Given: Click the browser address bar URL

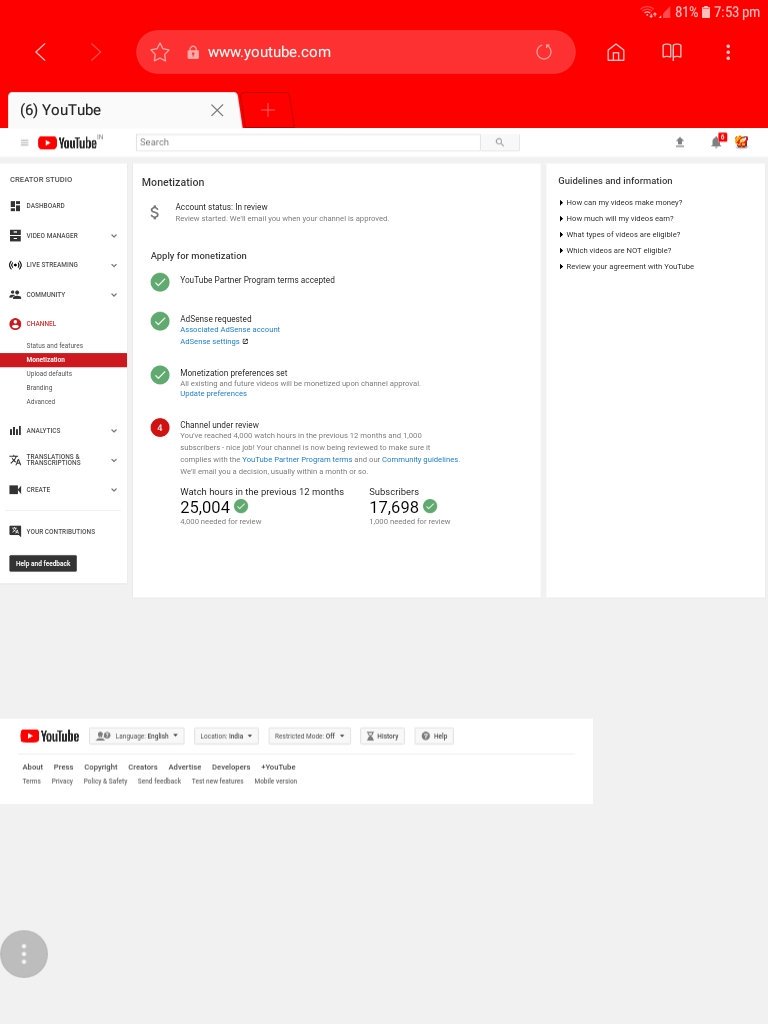Looking at the screenshot, I should pyautogui.click(x=269, y=52).
